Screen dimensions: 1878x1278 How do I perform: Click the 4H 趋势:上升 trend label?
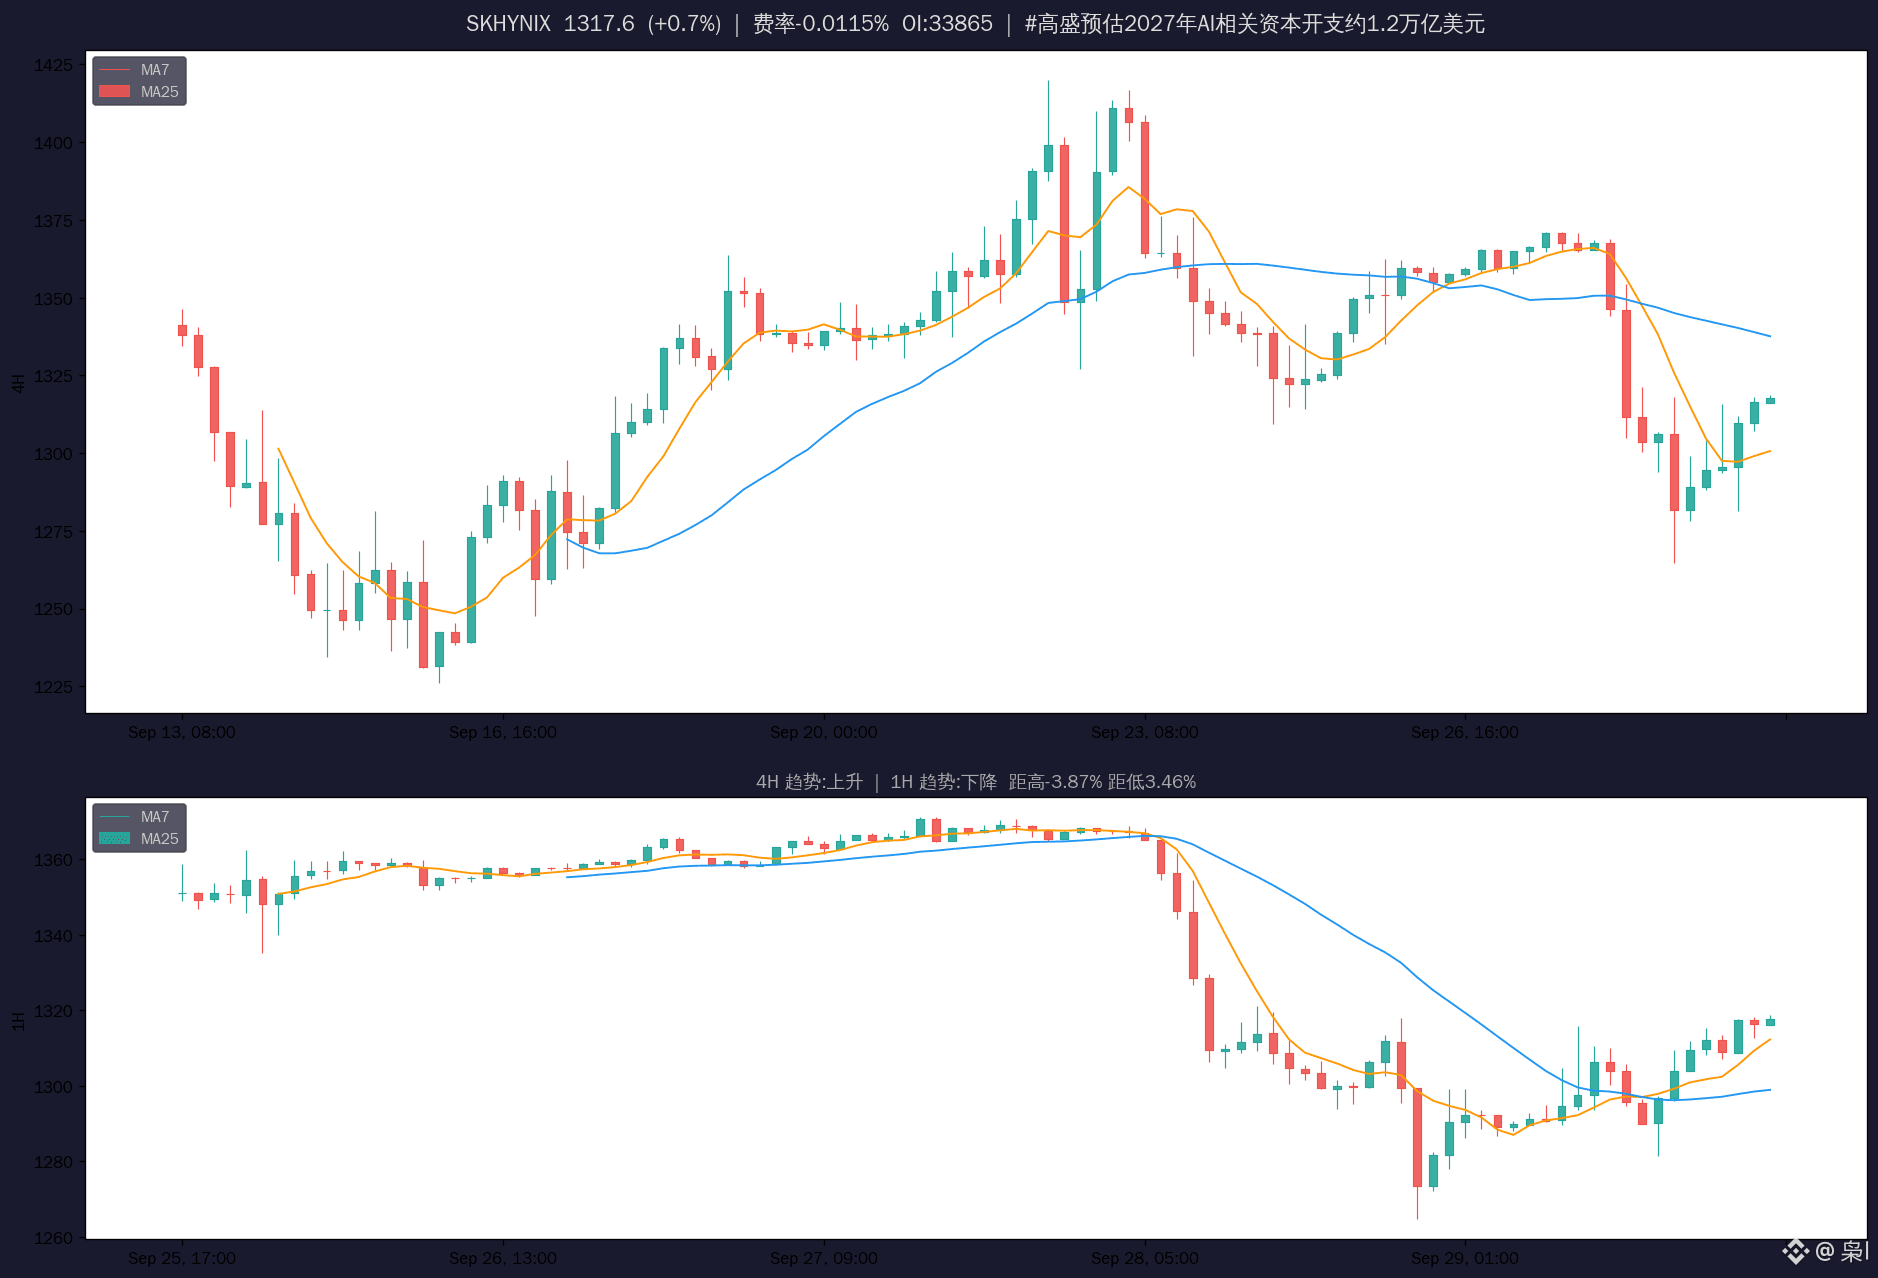(809, 782)
